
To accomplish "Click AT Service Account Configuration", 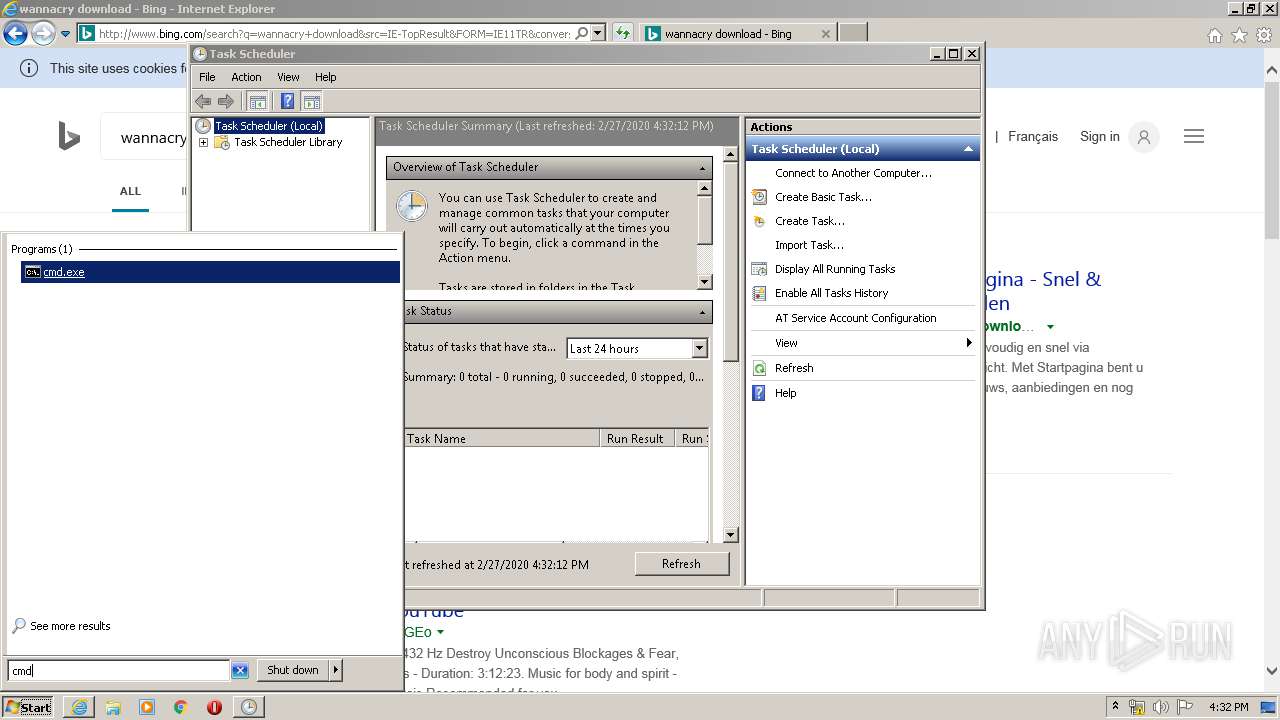I will click(x=856, y=318).
